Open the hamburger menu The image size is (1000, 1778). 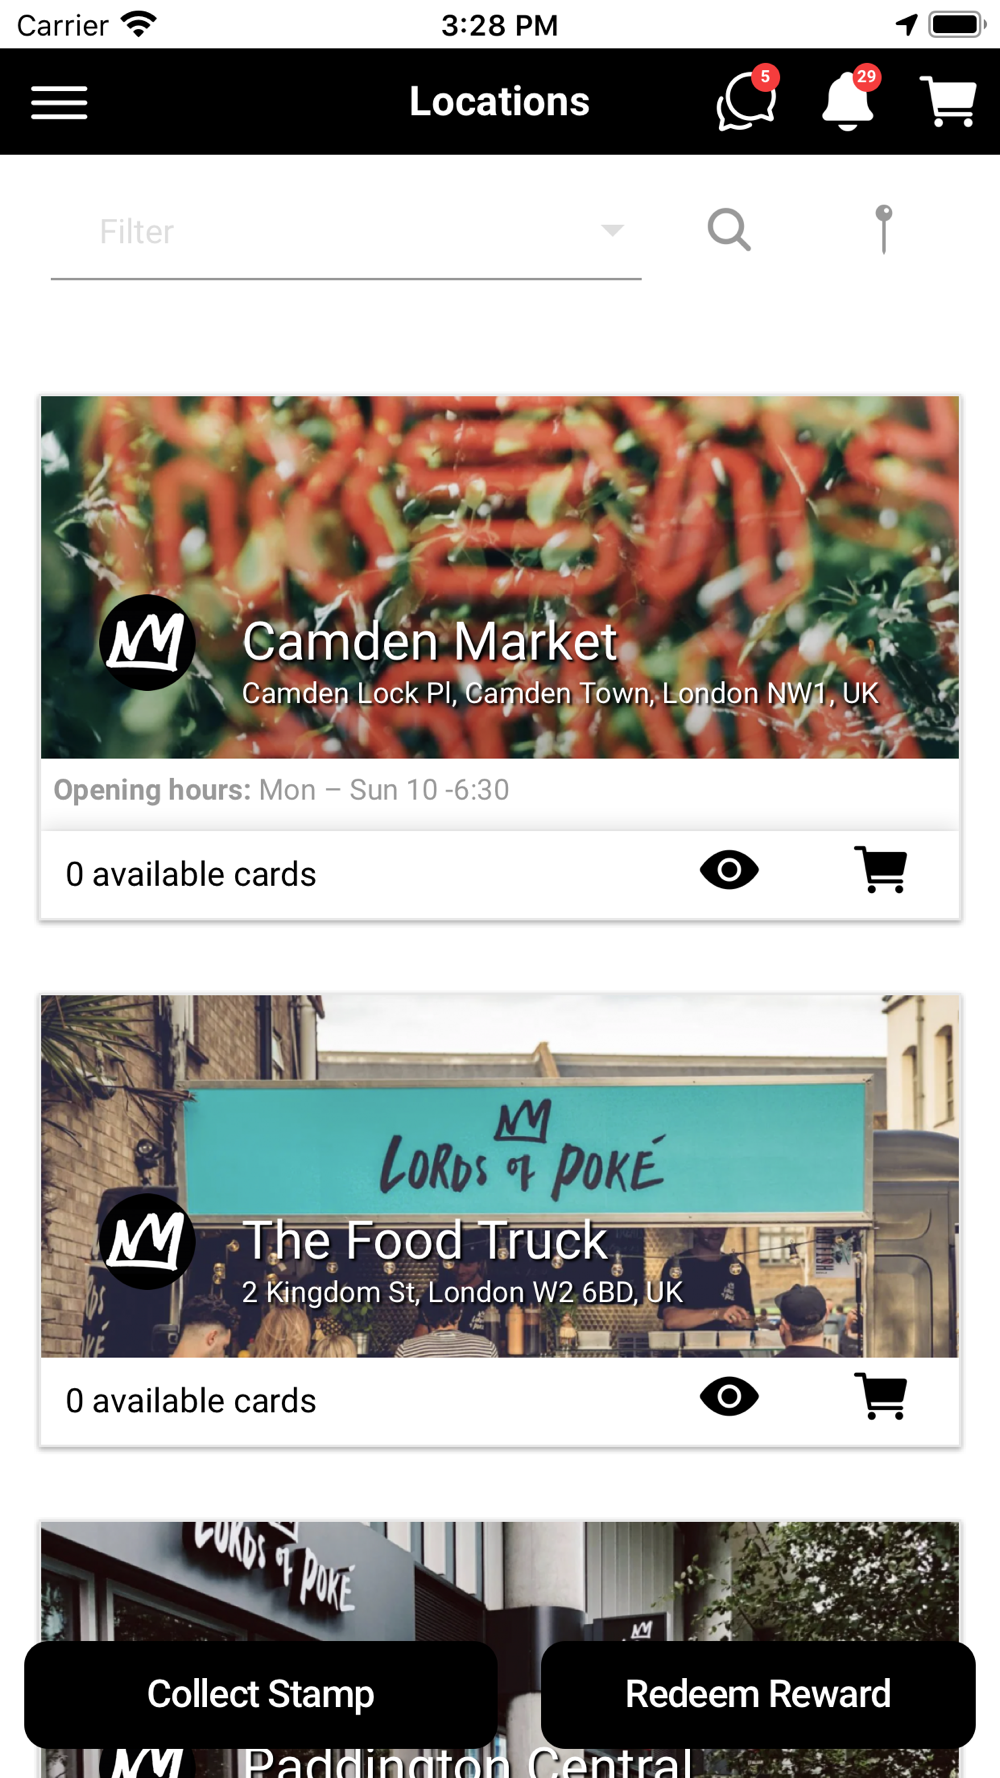(59, 102)
